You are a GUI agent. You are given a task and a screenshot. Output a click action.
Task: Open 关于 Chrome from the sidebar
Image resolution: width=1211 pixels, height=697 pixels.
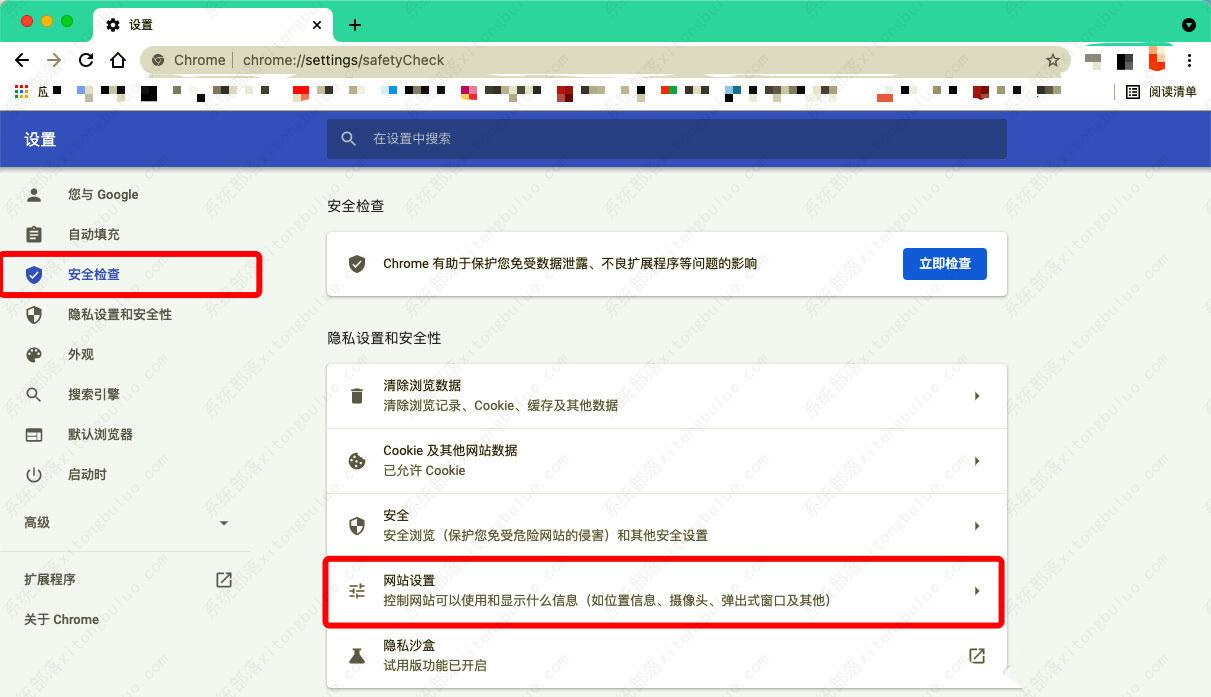point(59,619)
